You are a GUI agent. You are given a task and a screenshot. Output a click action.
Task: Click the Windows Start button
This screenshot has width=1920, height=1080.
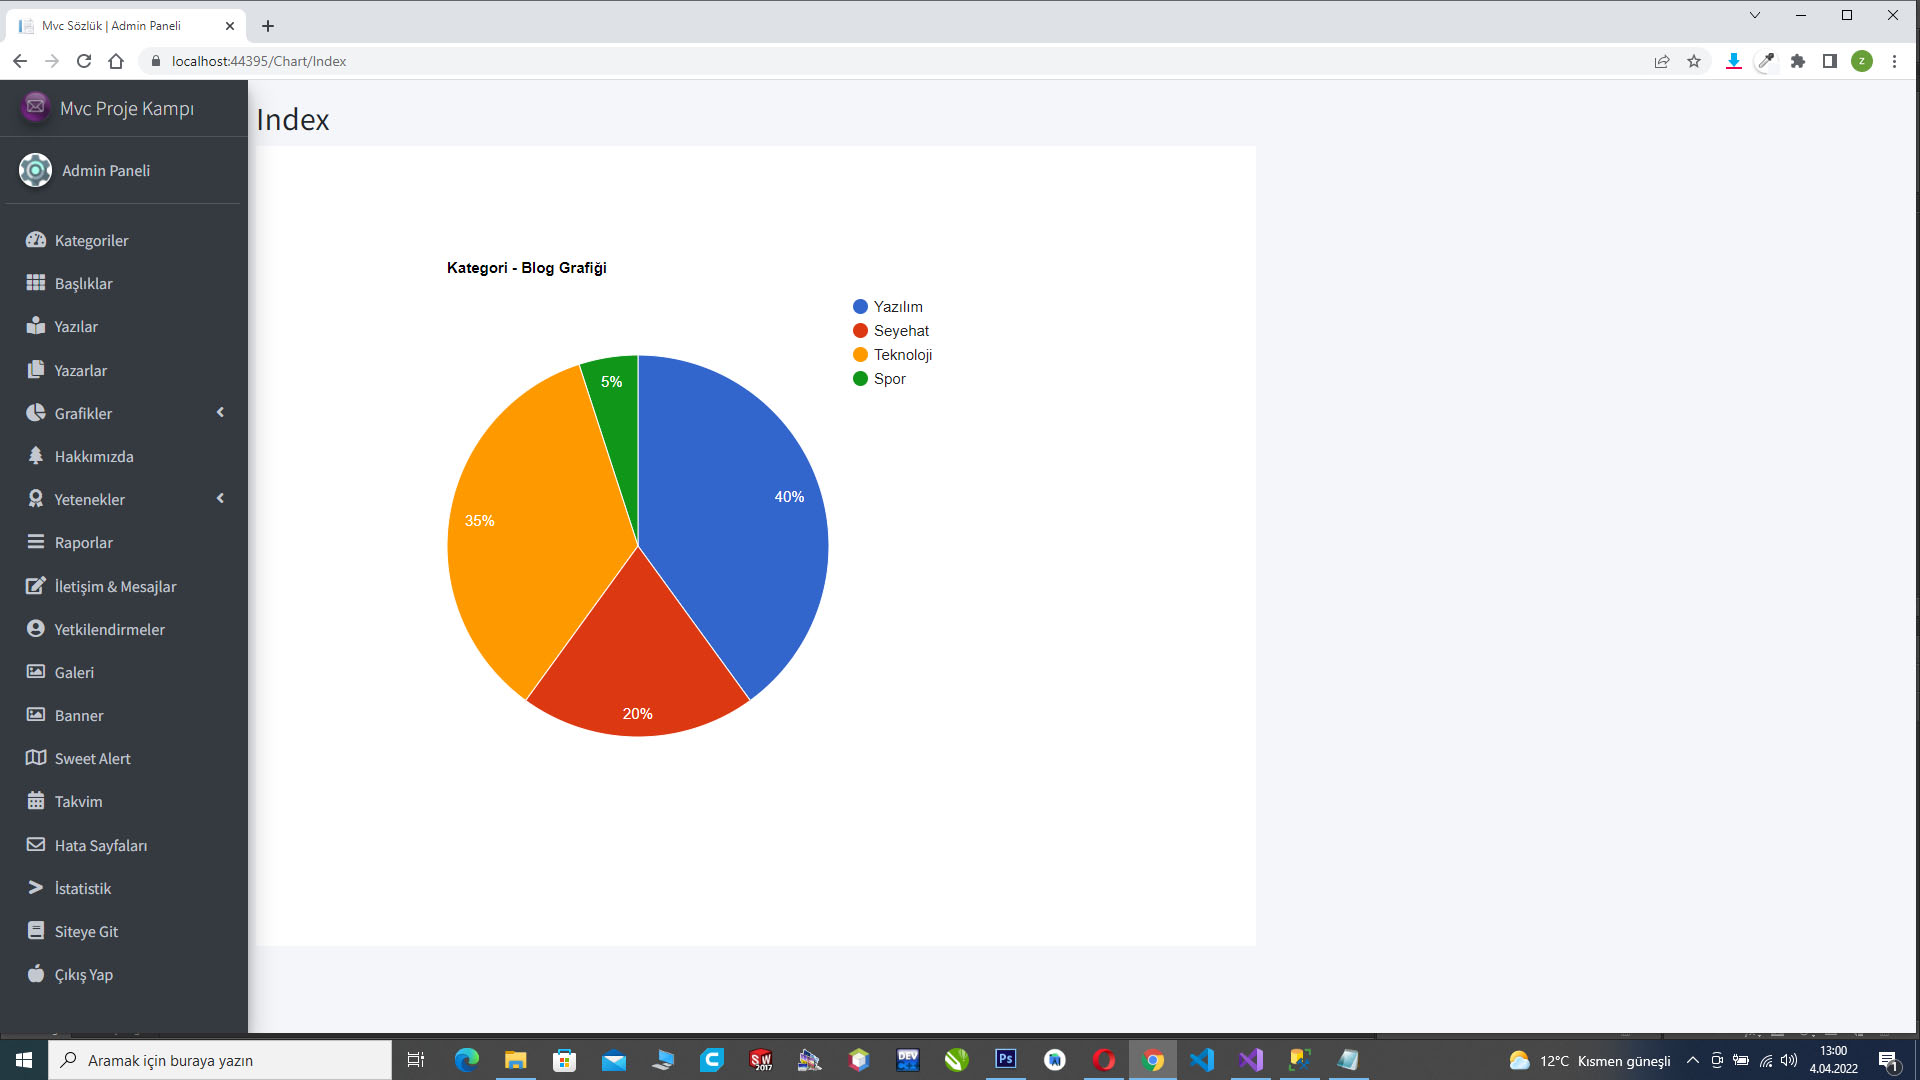tap(24, 1060)
